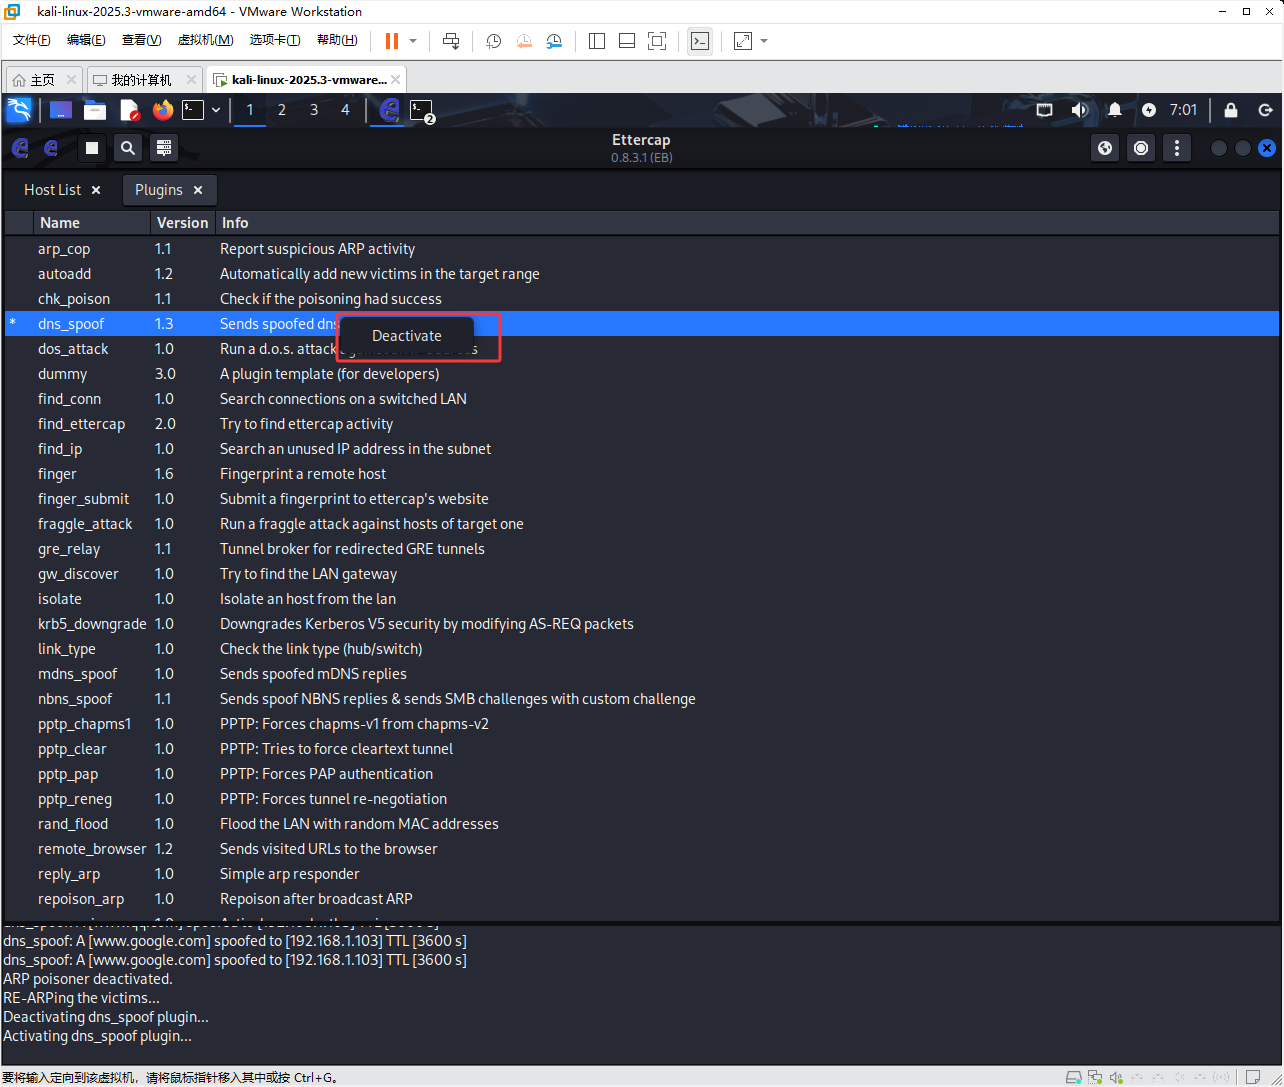The width and height of the screenshot is (1284, 1087).
Task: Open the file manager from the Kali panel
Action: tap(95, 110)
